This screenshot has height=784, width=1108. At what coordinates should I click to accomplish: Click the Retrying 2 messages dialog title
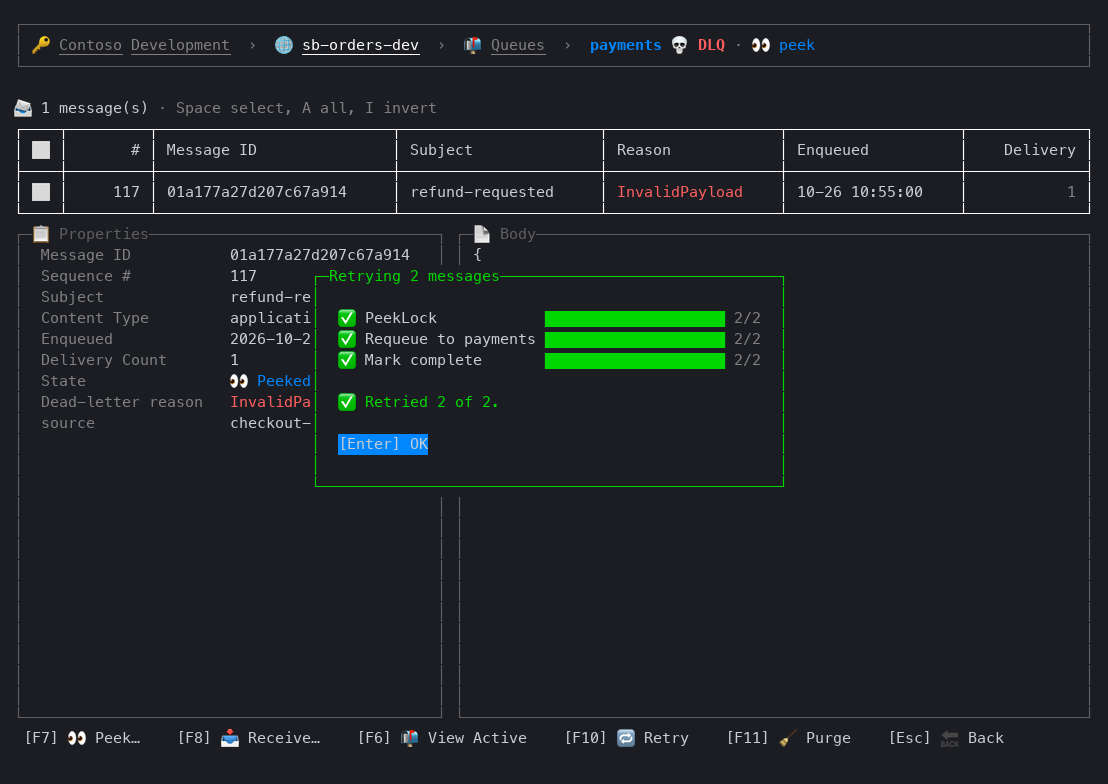[x=414, y=276]
